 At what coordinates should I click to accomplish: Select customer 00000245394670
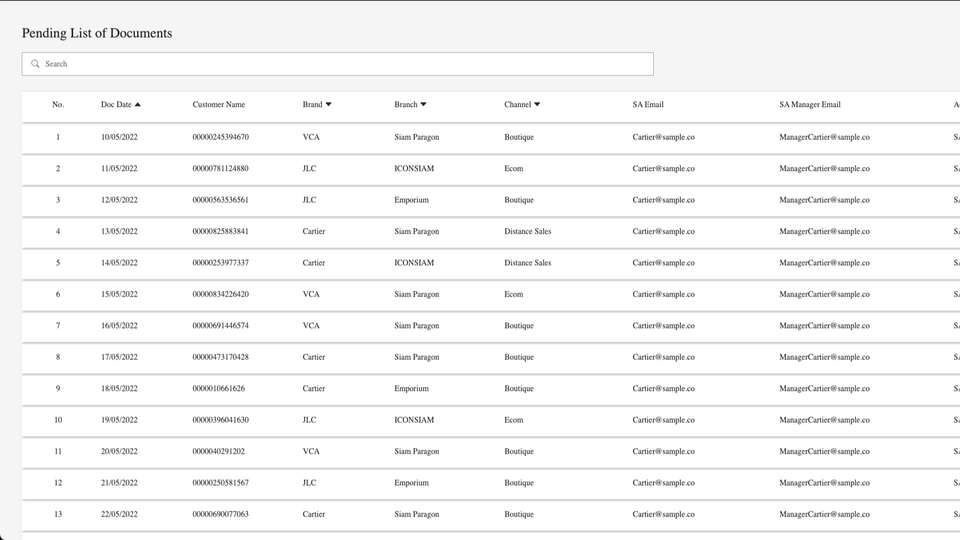220,137
